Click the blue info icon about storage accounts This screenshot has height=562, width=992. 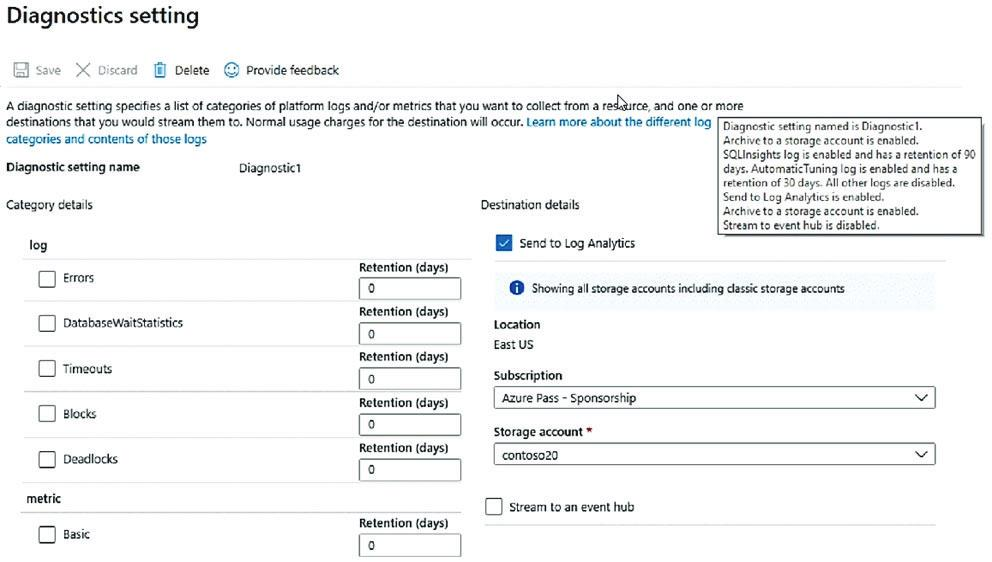(517, 288)
